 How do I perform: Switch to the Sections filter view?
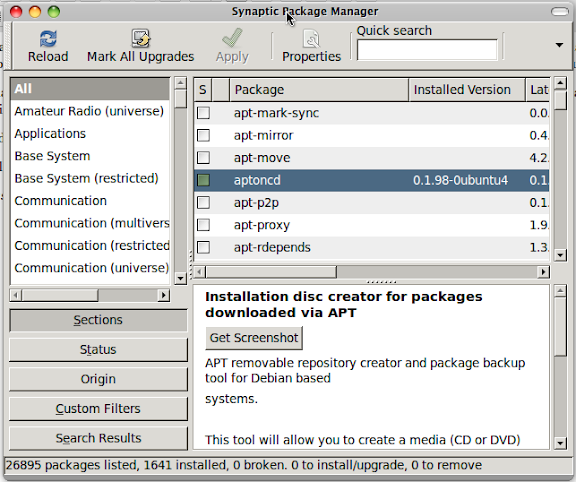click(98, 320)
